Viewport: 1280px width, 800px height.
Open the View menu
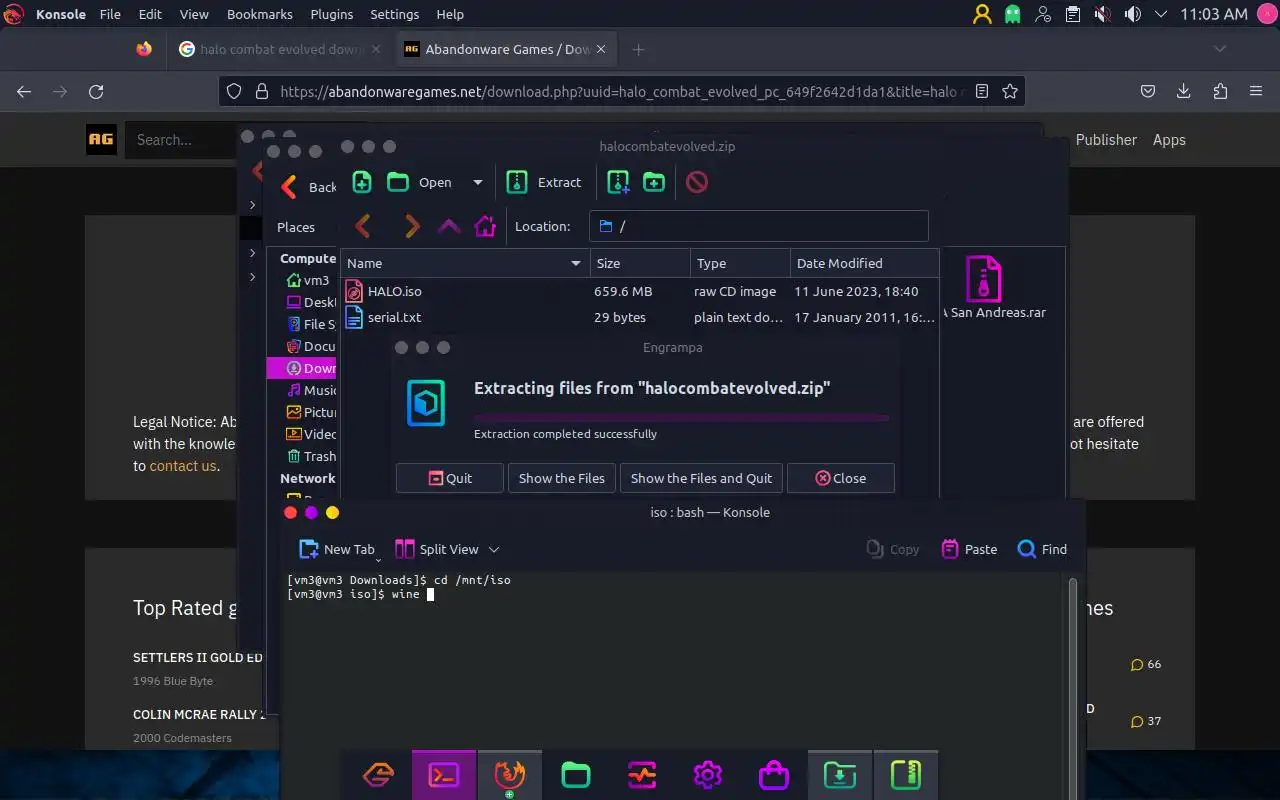pos(194,14)
